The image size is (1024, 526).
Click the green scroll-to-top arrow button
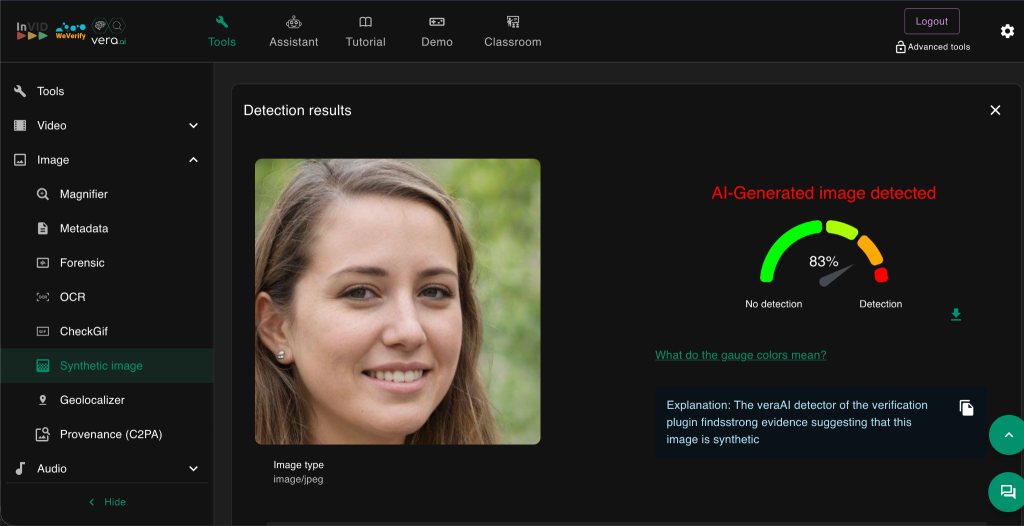[x=1008, y=435]
